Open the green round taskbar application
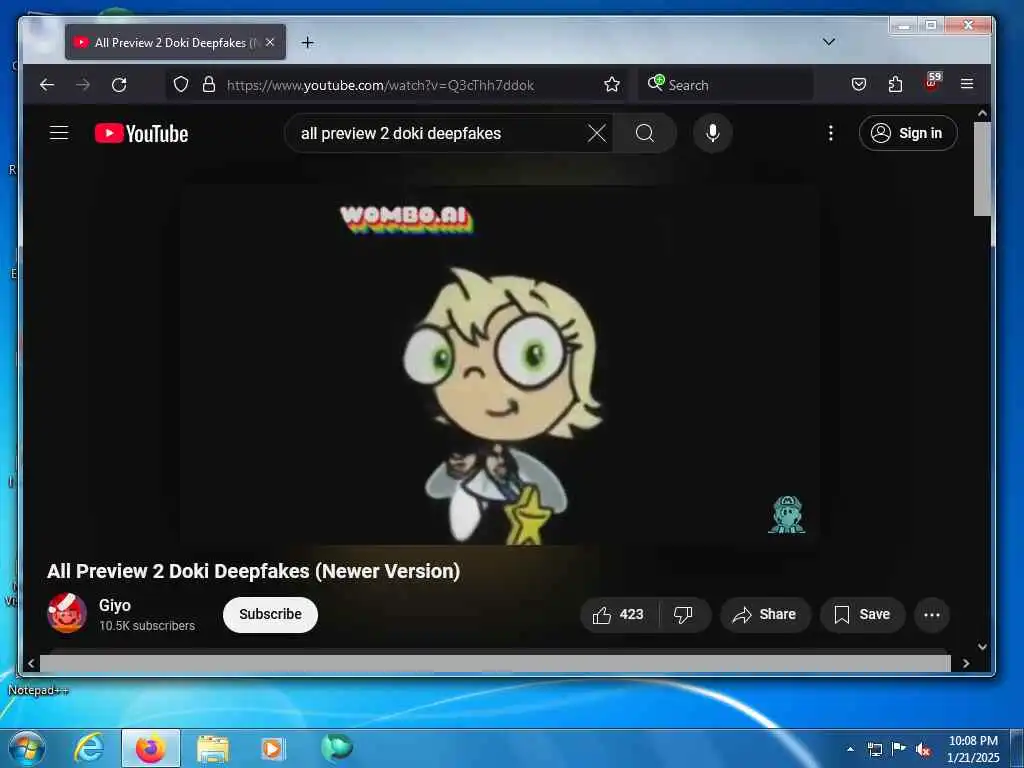The image size is (1024, 768). (337, 748)
